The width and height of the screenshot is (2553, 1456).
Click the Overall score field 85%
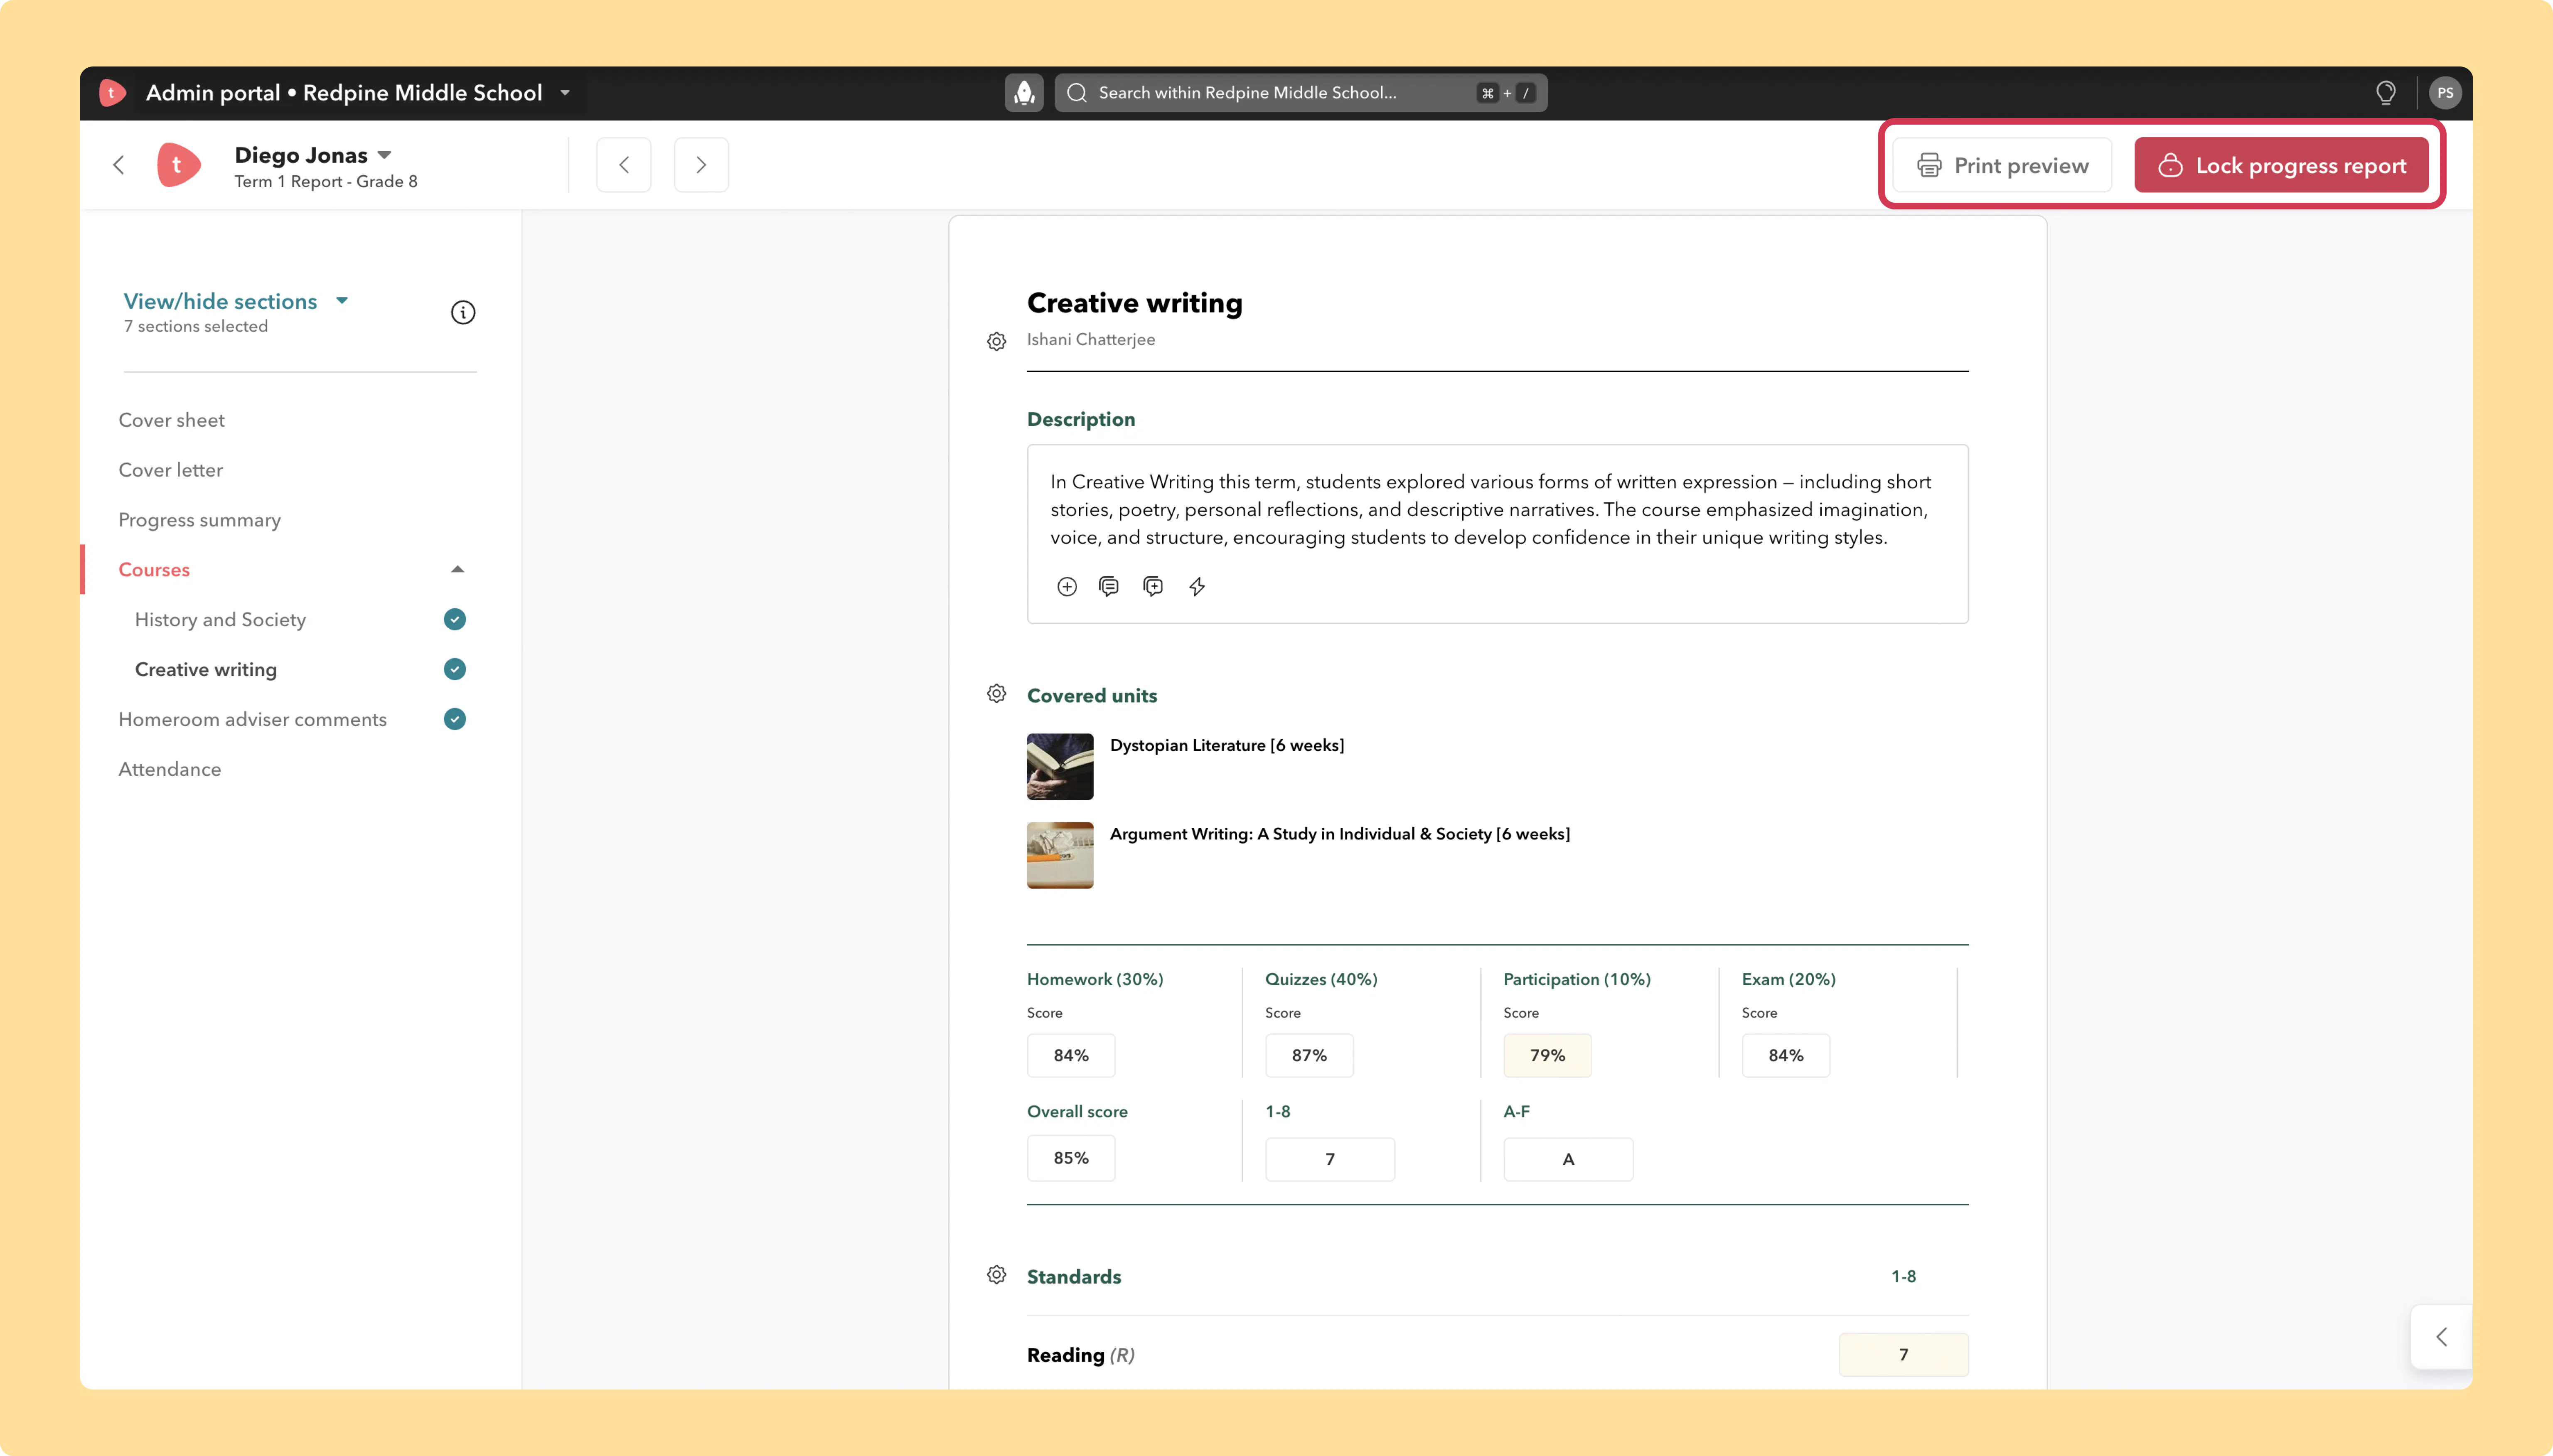coord(1071,1159)
